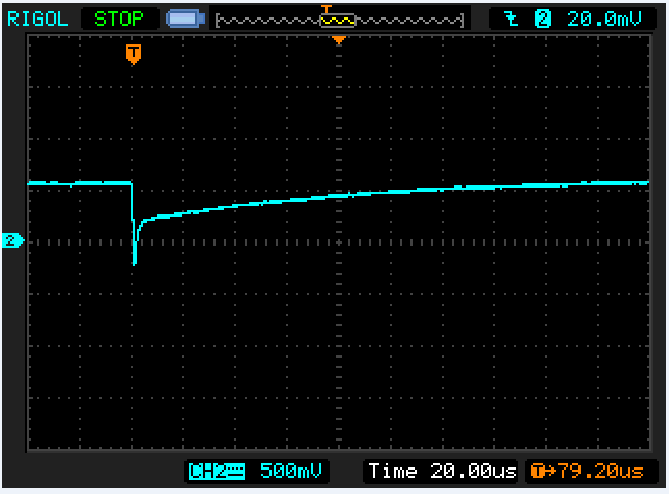Click the 20.0mV trigger level readout
The height and width of the screenshot is (494, 669).
pyautogui.click(x=604, y=19)
